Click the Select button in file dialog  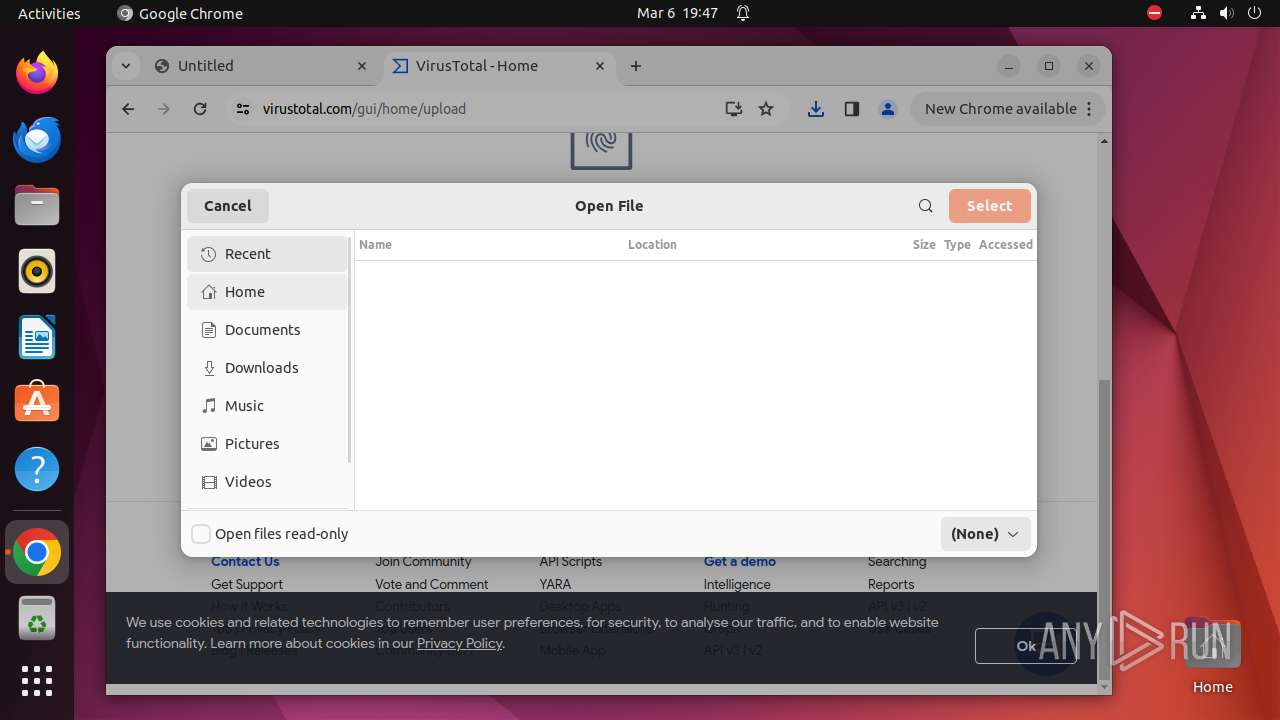pyautogui.click(x=989, y=206)
